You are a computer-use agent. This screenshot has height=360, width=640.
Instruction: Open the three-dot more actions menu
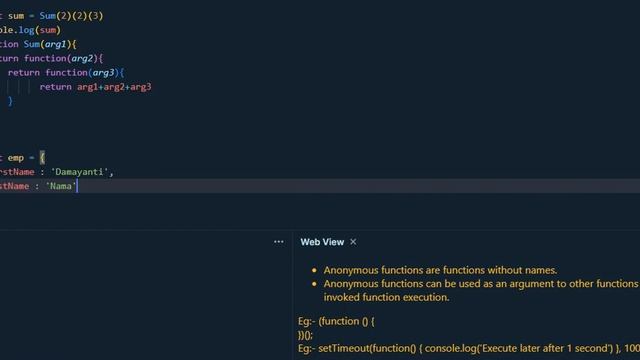pos(279,242)
